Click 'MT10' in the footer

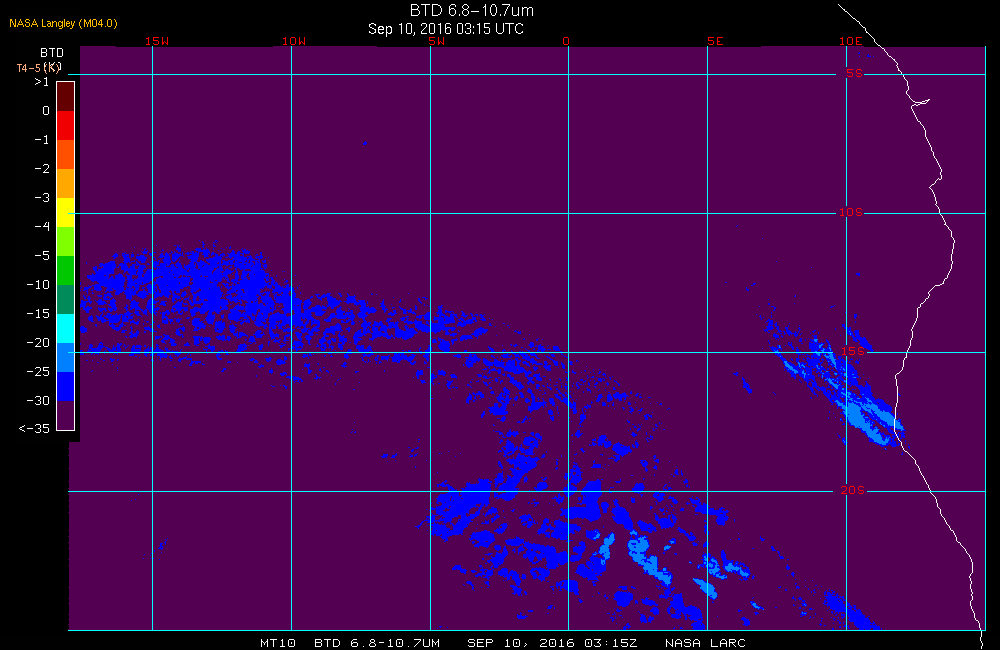click(x=278, y=643)
